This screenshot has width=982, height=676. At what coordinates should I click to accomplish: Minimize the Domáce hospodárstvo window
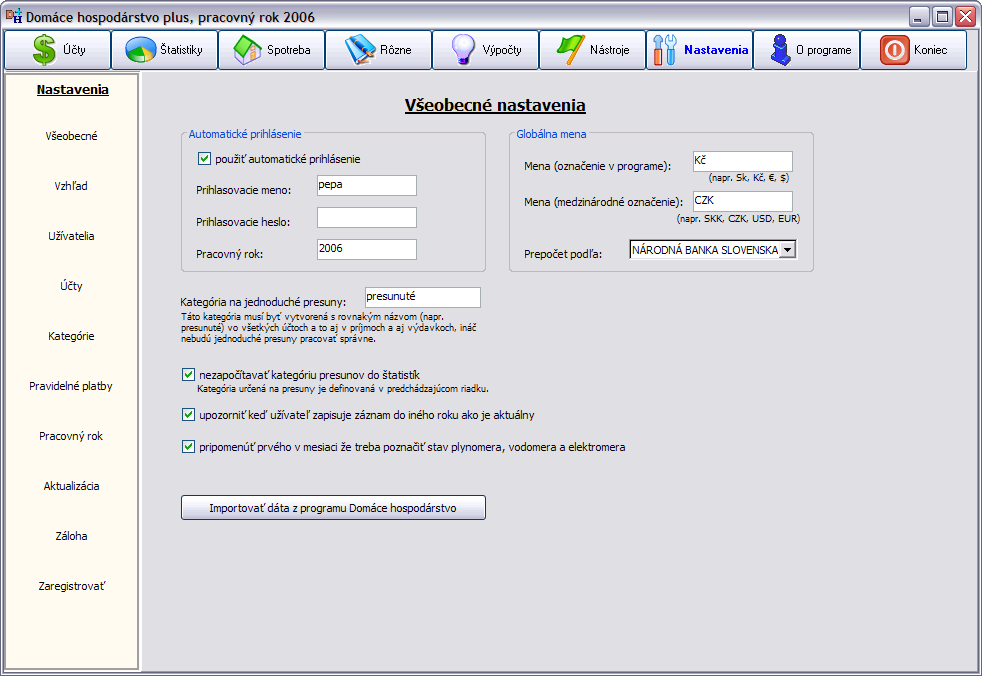[919, 16]
